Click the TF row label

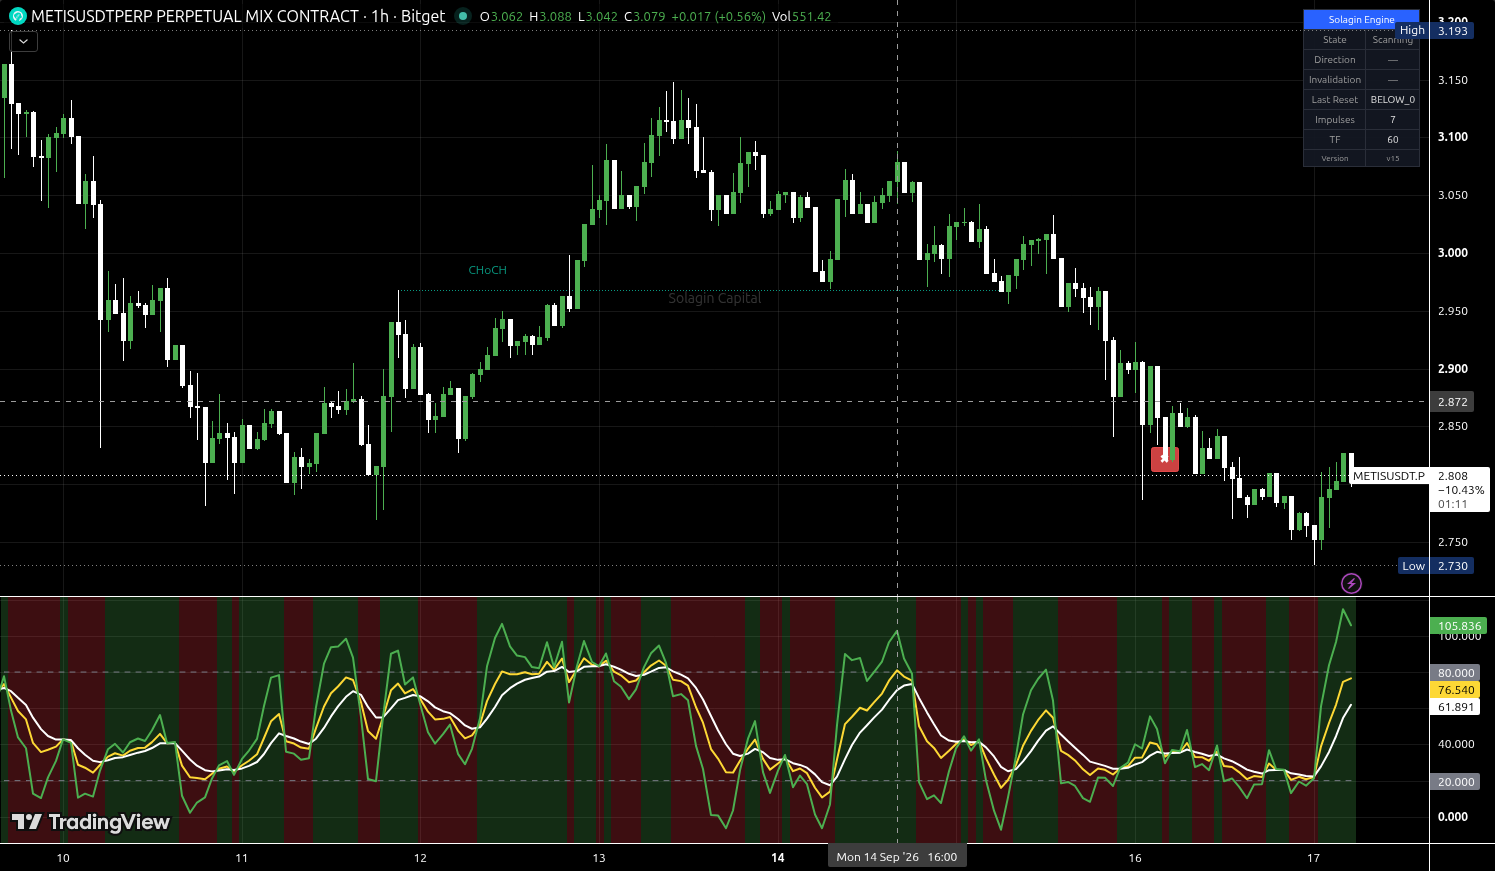[x=1335, y=140]
